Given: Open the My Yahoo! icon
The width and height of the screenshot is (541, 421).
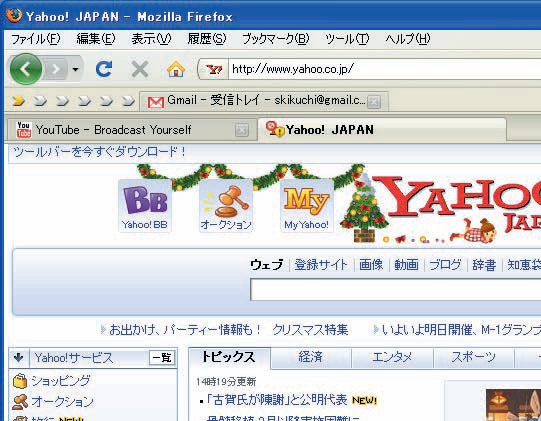Looking at the screenshot, I should click(x=306, y=206).
